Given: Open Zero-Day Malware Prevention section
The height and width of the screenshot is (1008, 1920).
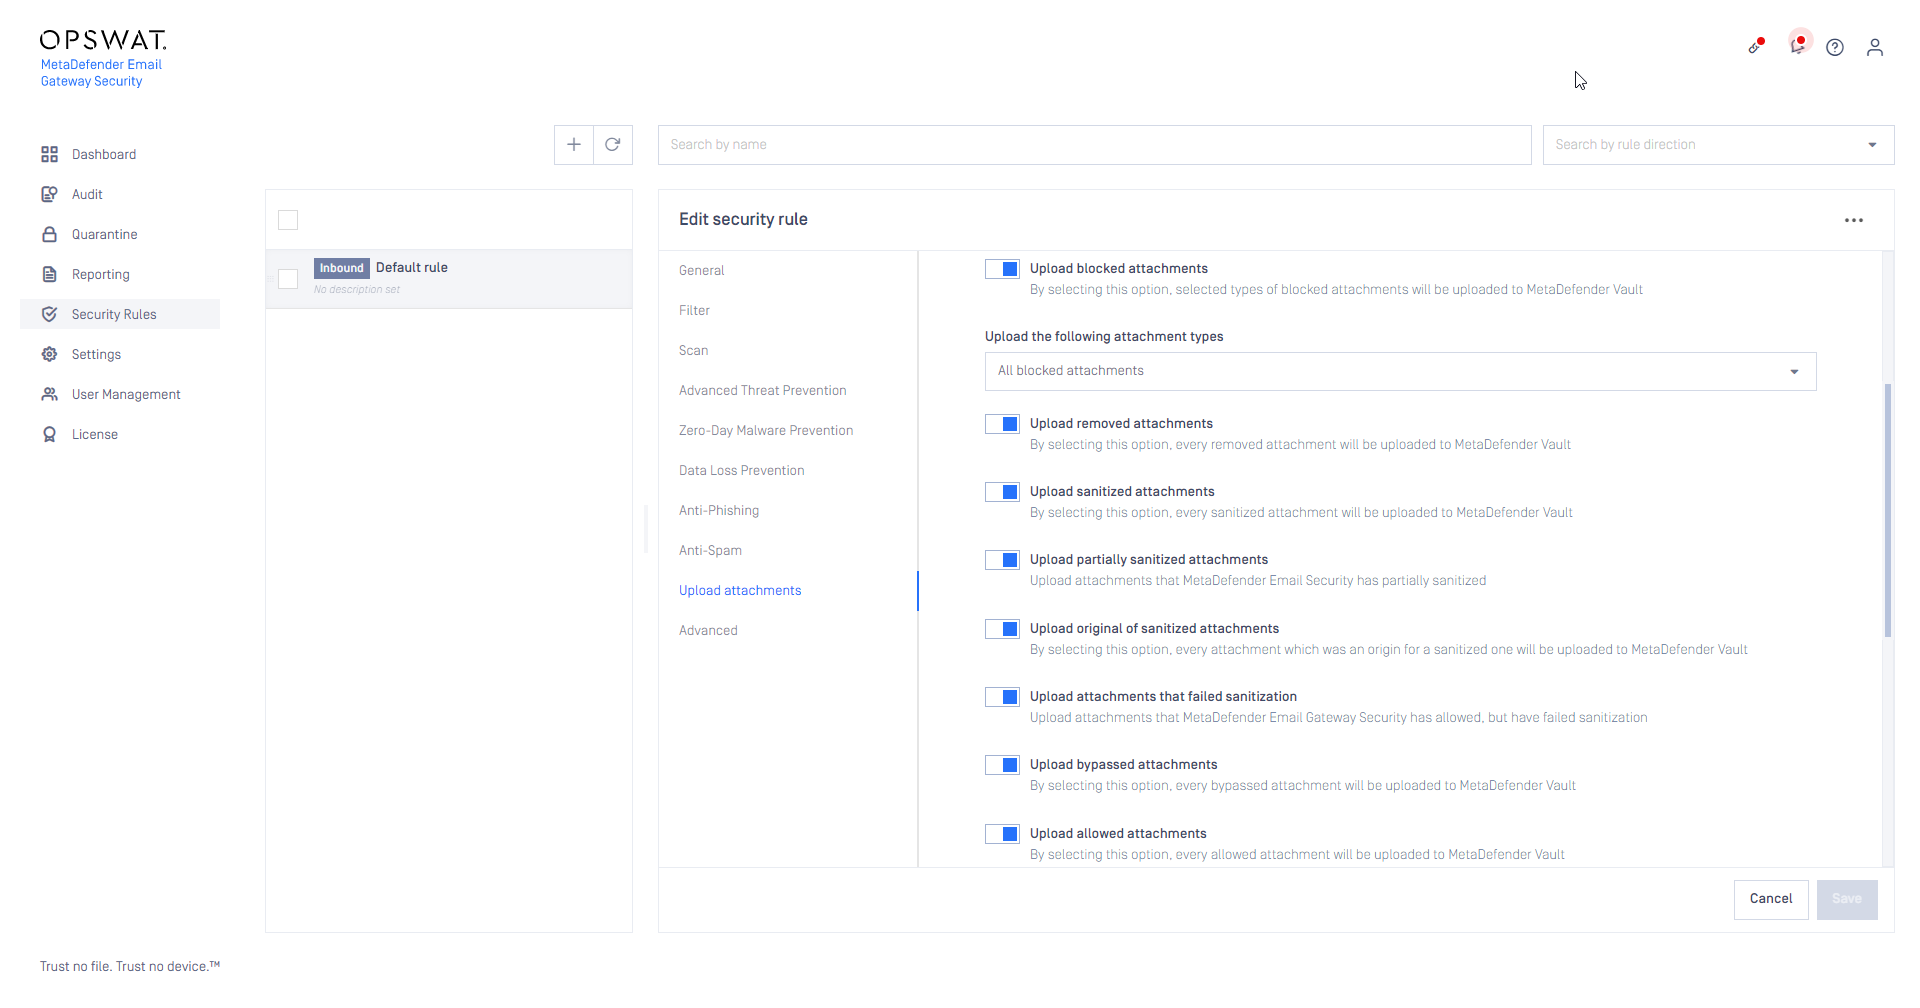Looking at the screenshot, I should click(x=766, y=431).
